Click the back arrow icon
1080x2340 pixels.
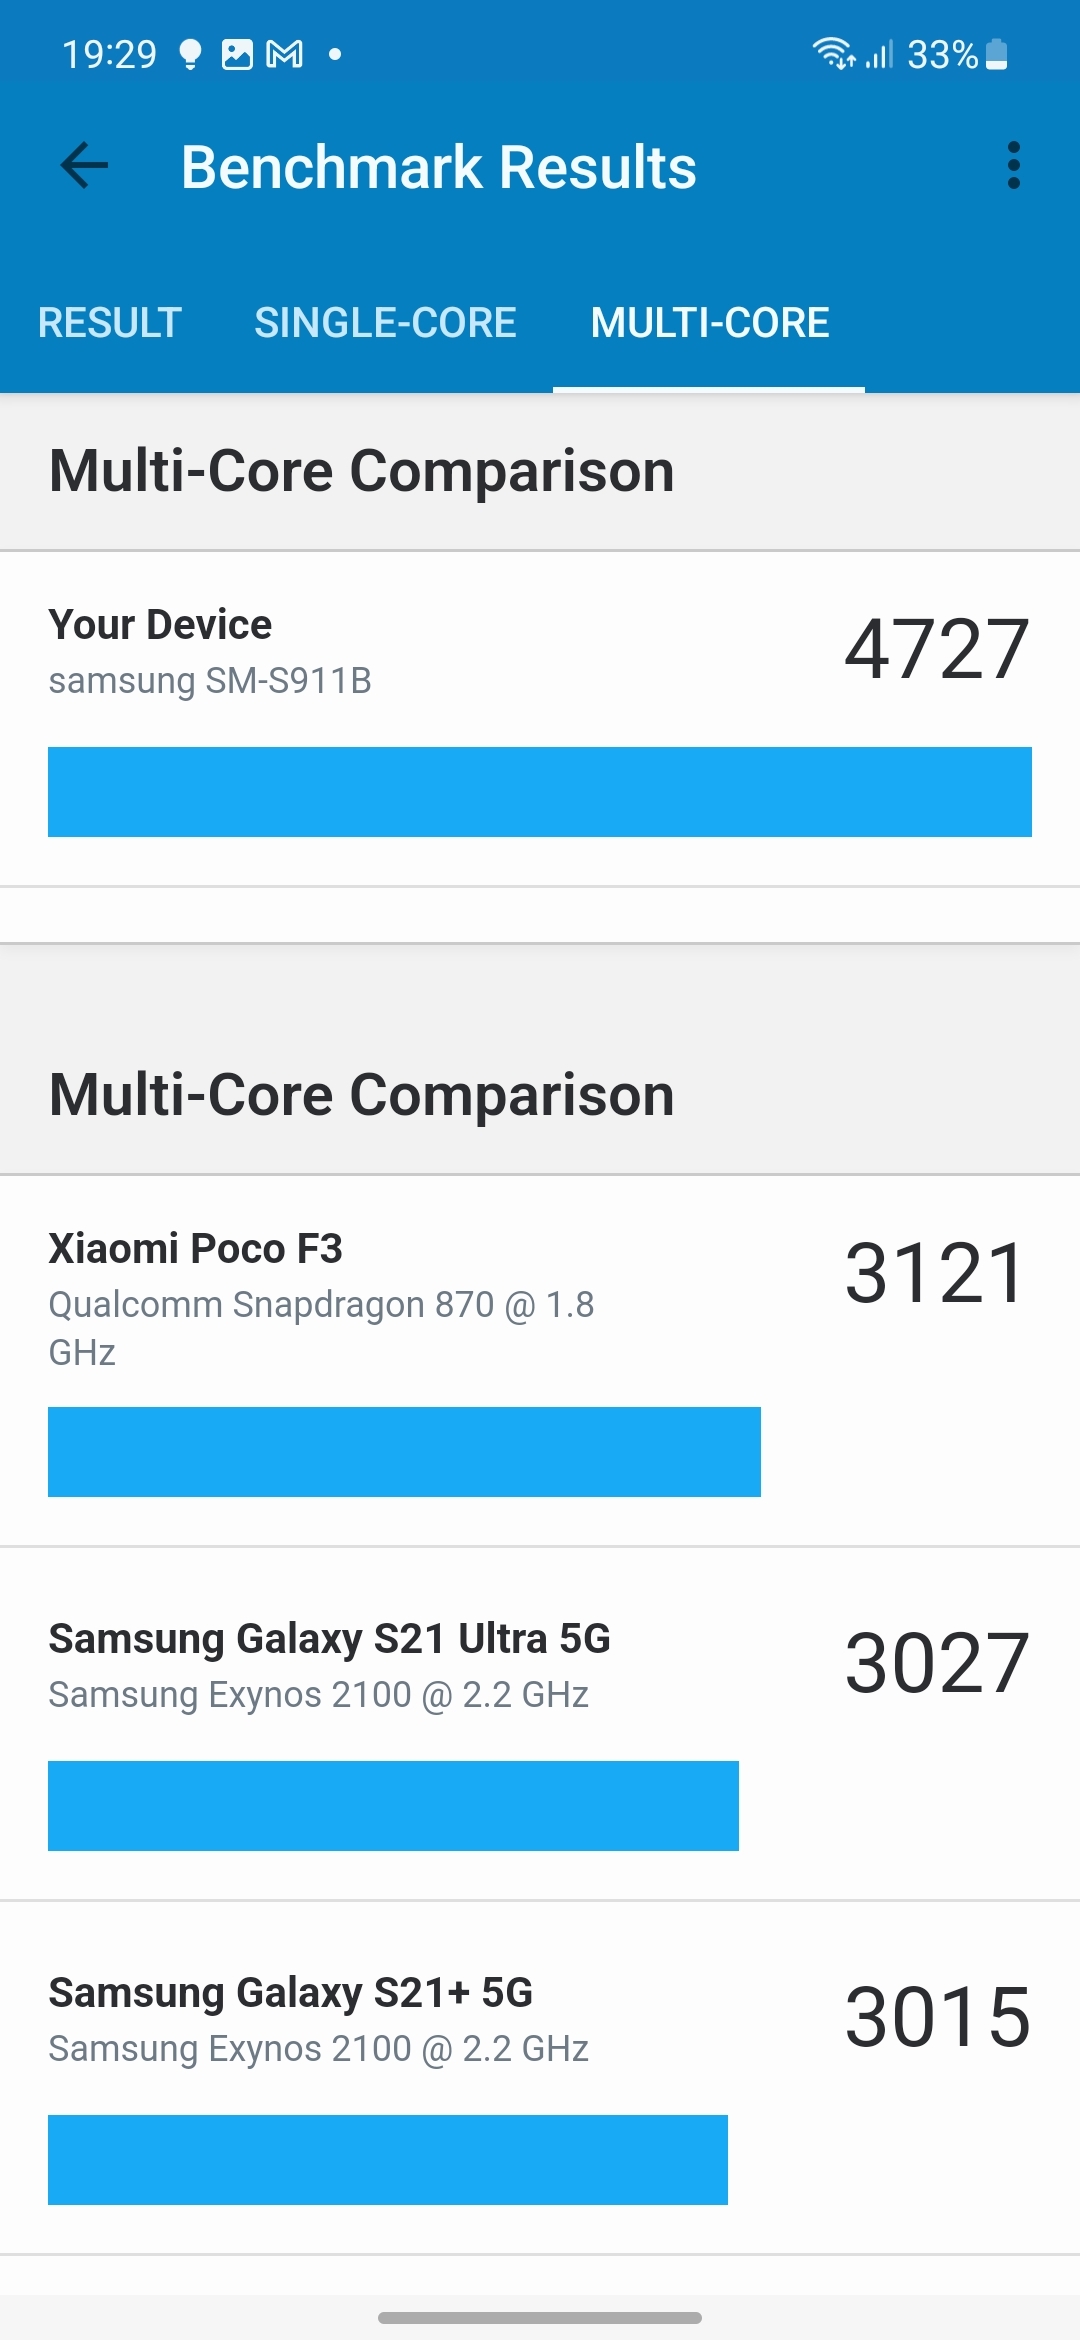[84, 167]
